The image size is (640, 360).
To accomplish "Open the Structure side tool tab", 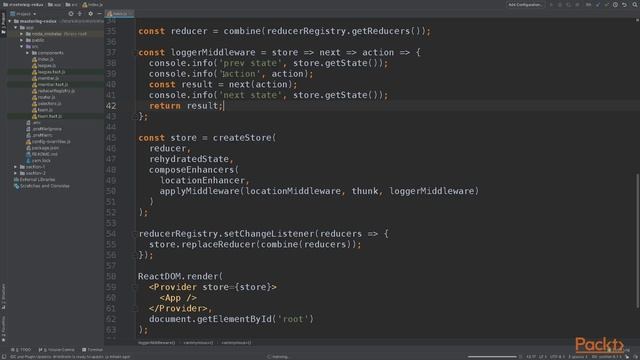I will point(3,296).
